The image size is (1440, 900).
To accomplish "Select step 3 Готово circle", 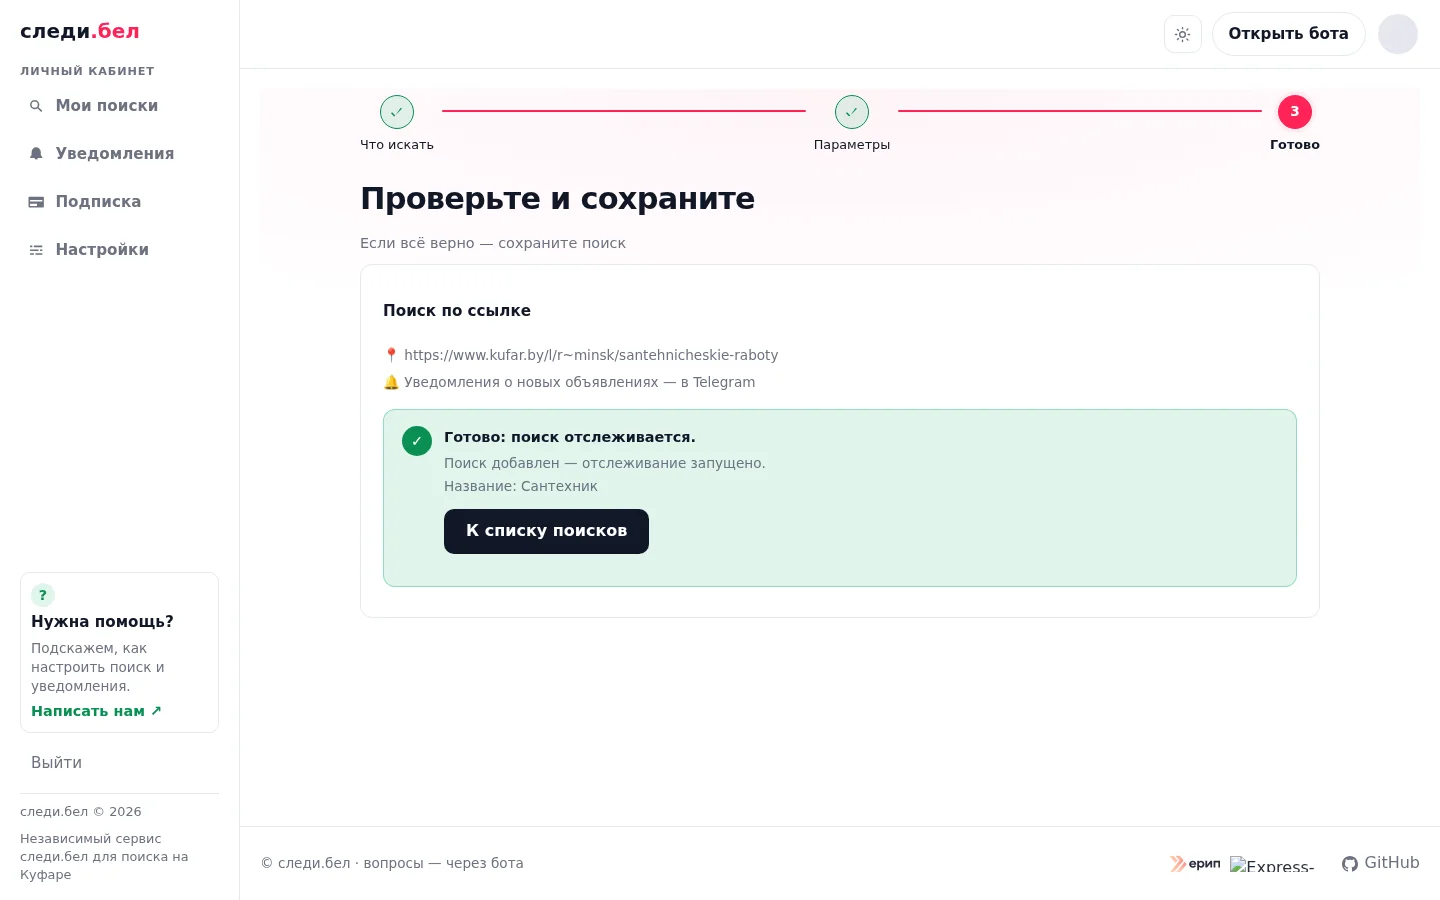I will click(1295, 112).
